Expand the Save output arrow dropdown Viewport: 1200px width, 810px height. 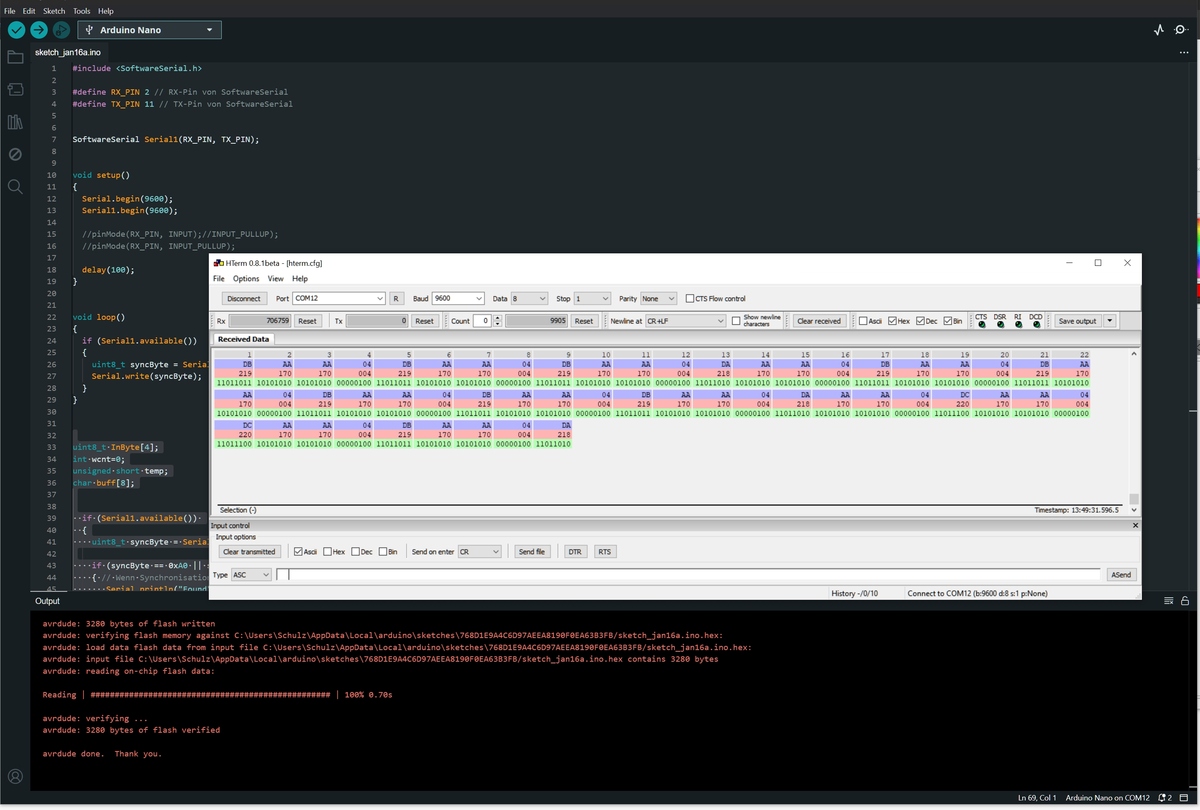tap(1109, 321)
